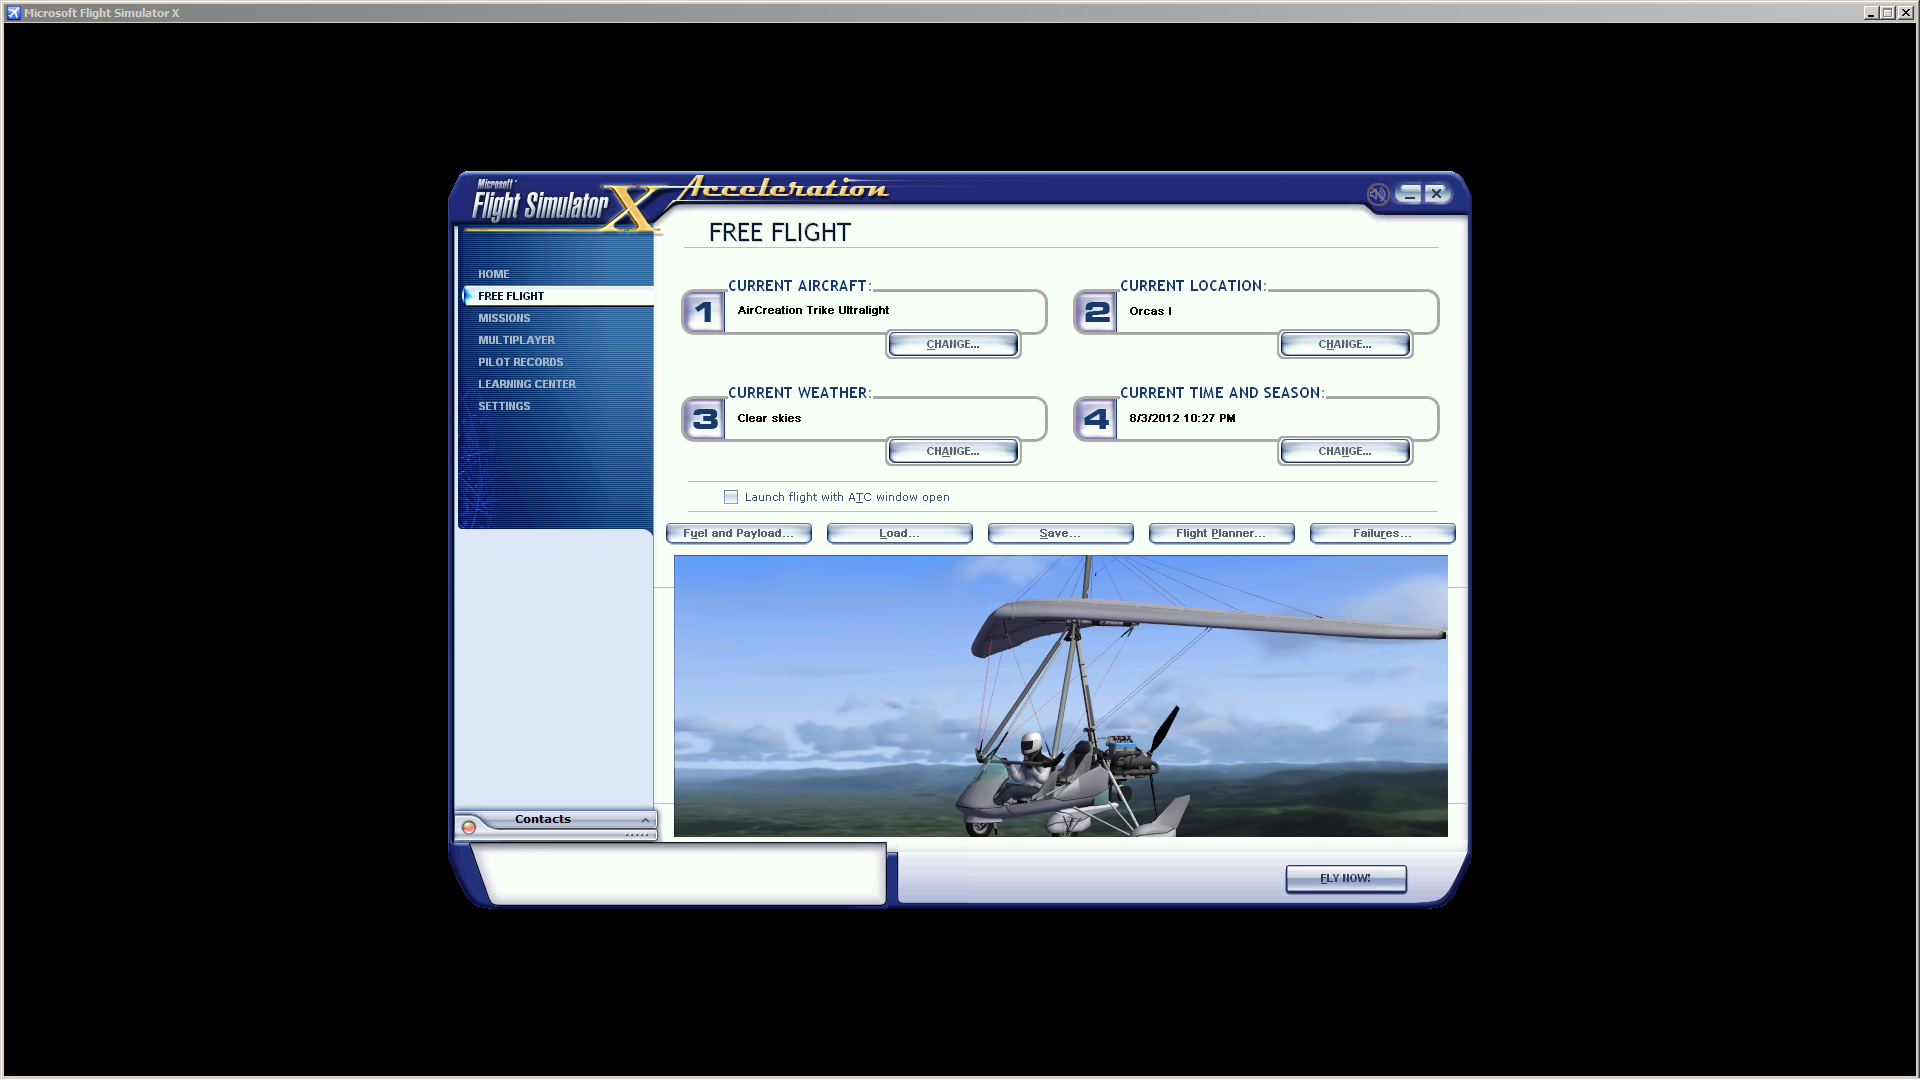The width and height of the screenshot is (1920, 1080).
Task: Select FREE FLIGHT in sidebar
Action: click(x=558, y=296)
